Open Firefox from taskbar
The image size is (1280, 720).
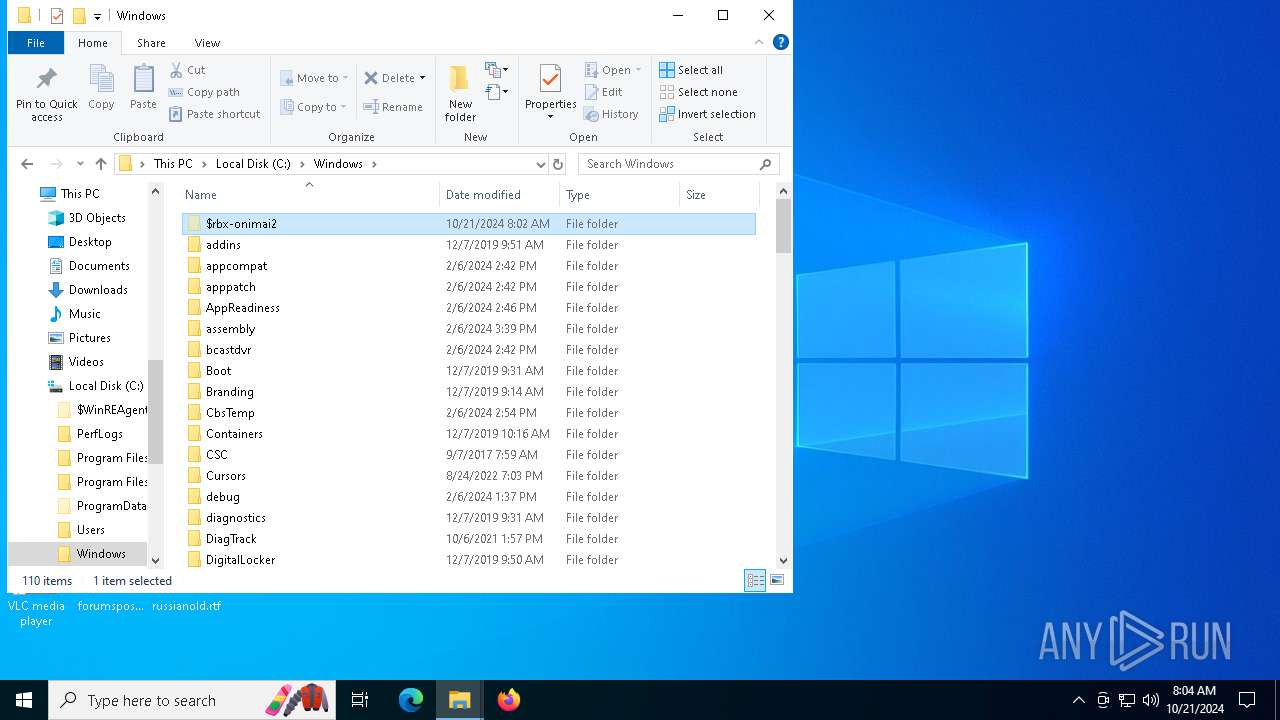509,700
